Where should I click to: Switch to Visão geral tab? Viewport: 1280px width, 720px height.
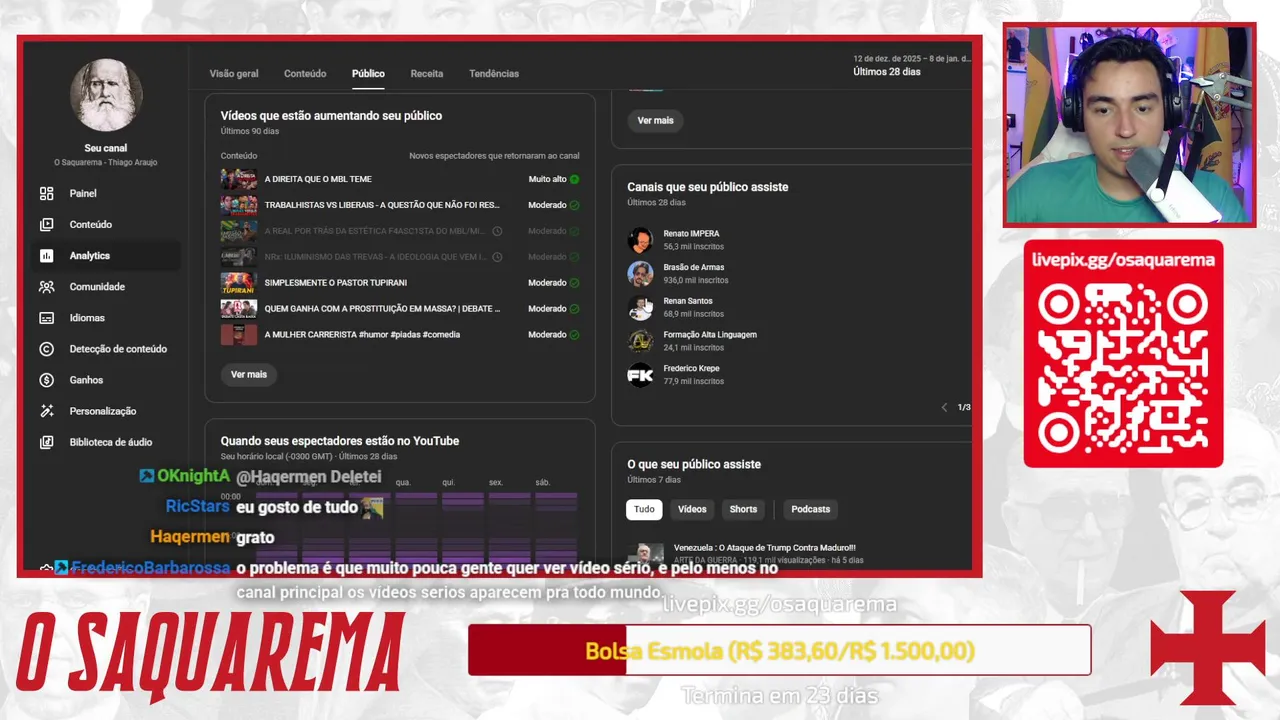234,73
